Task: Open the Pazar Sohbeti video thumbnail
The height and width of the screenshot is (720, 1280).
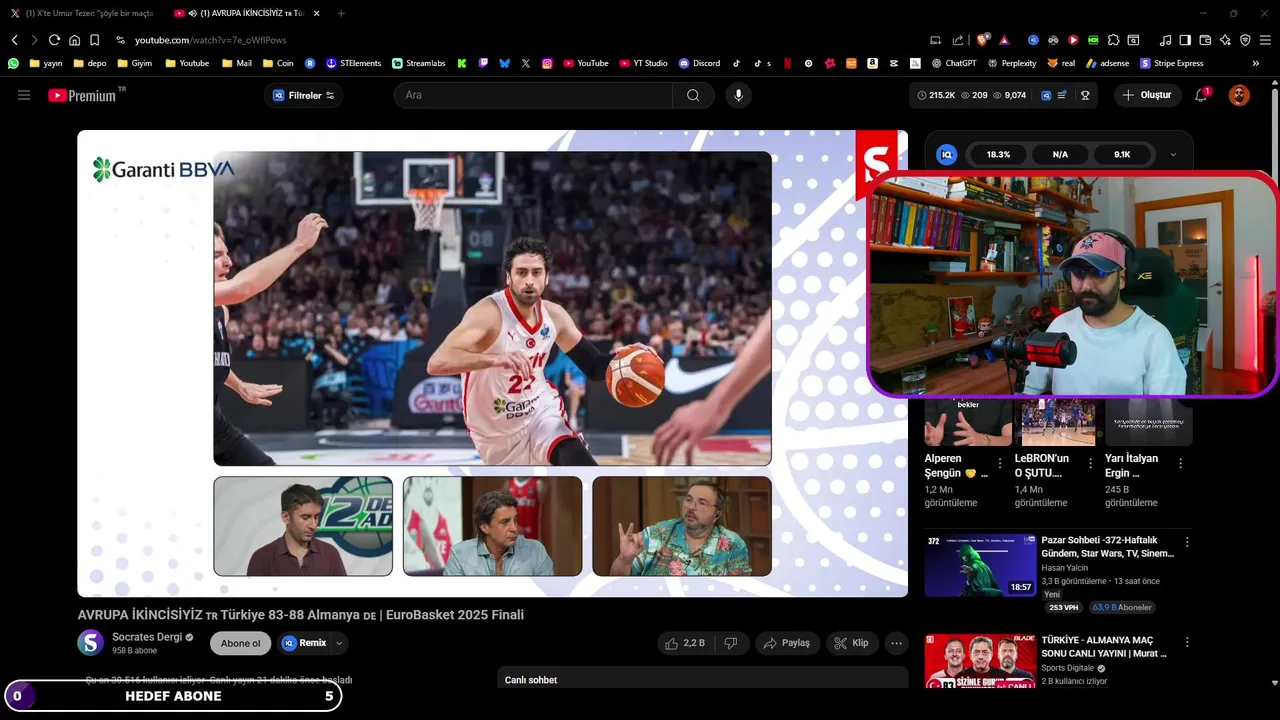Action: pos(979,566)
